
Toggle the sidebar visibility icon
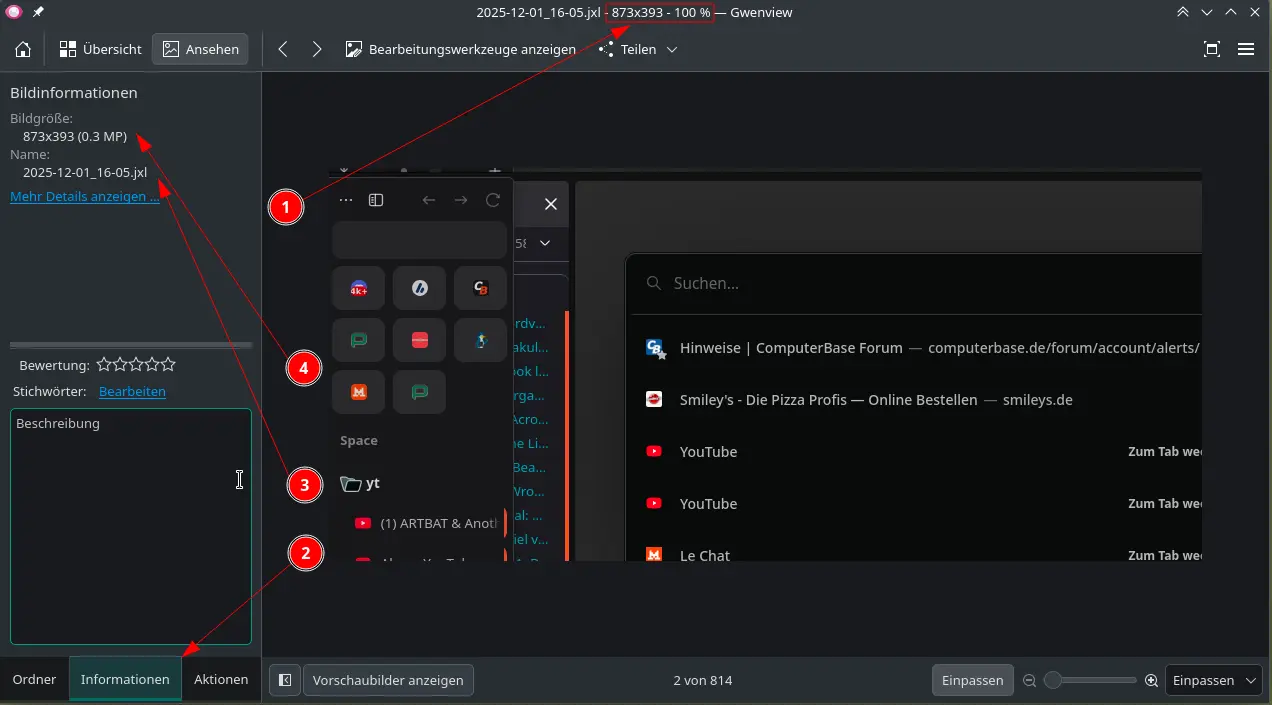[x=285, y=680]
